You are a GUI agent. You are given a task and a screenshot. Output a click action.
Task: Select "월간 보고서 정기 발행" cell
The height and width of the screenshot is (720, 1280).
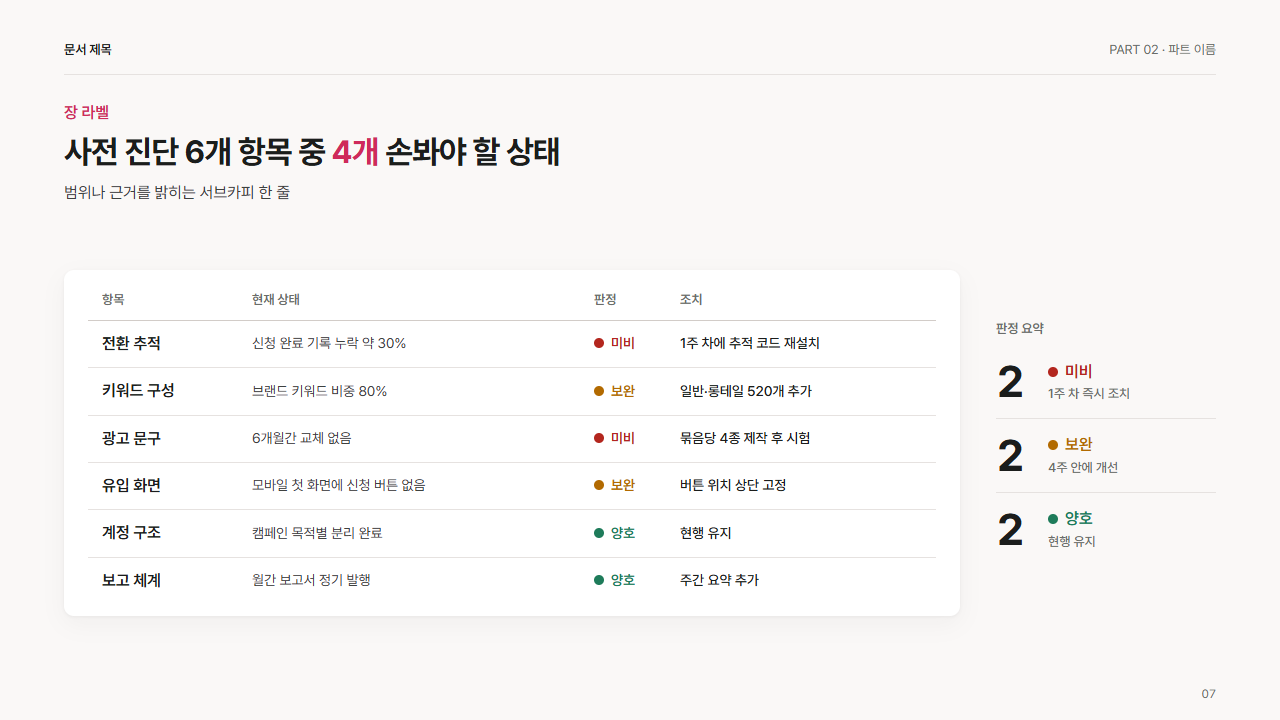(311, 580)
